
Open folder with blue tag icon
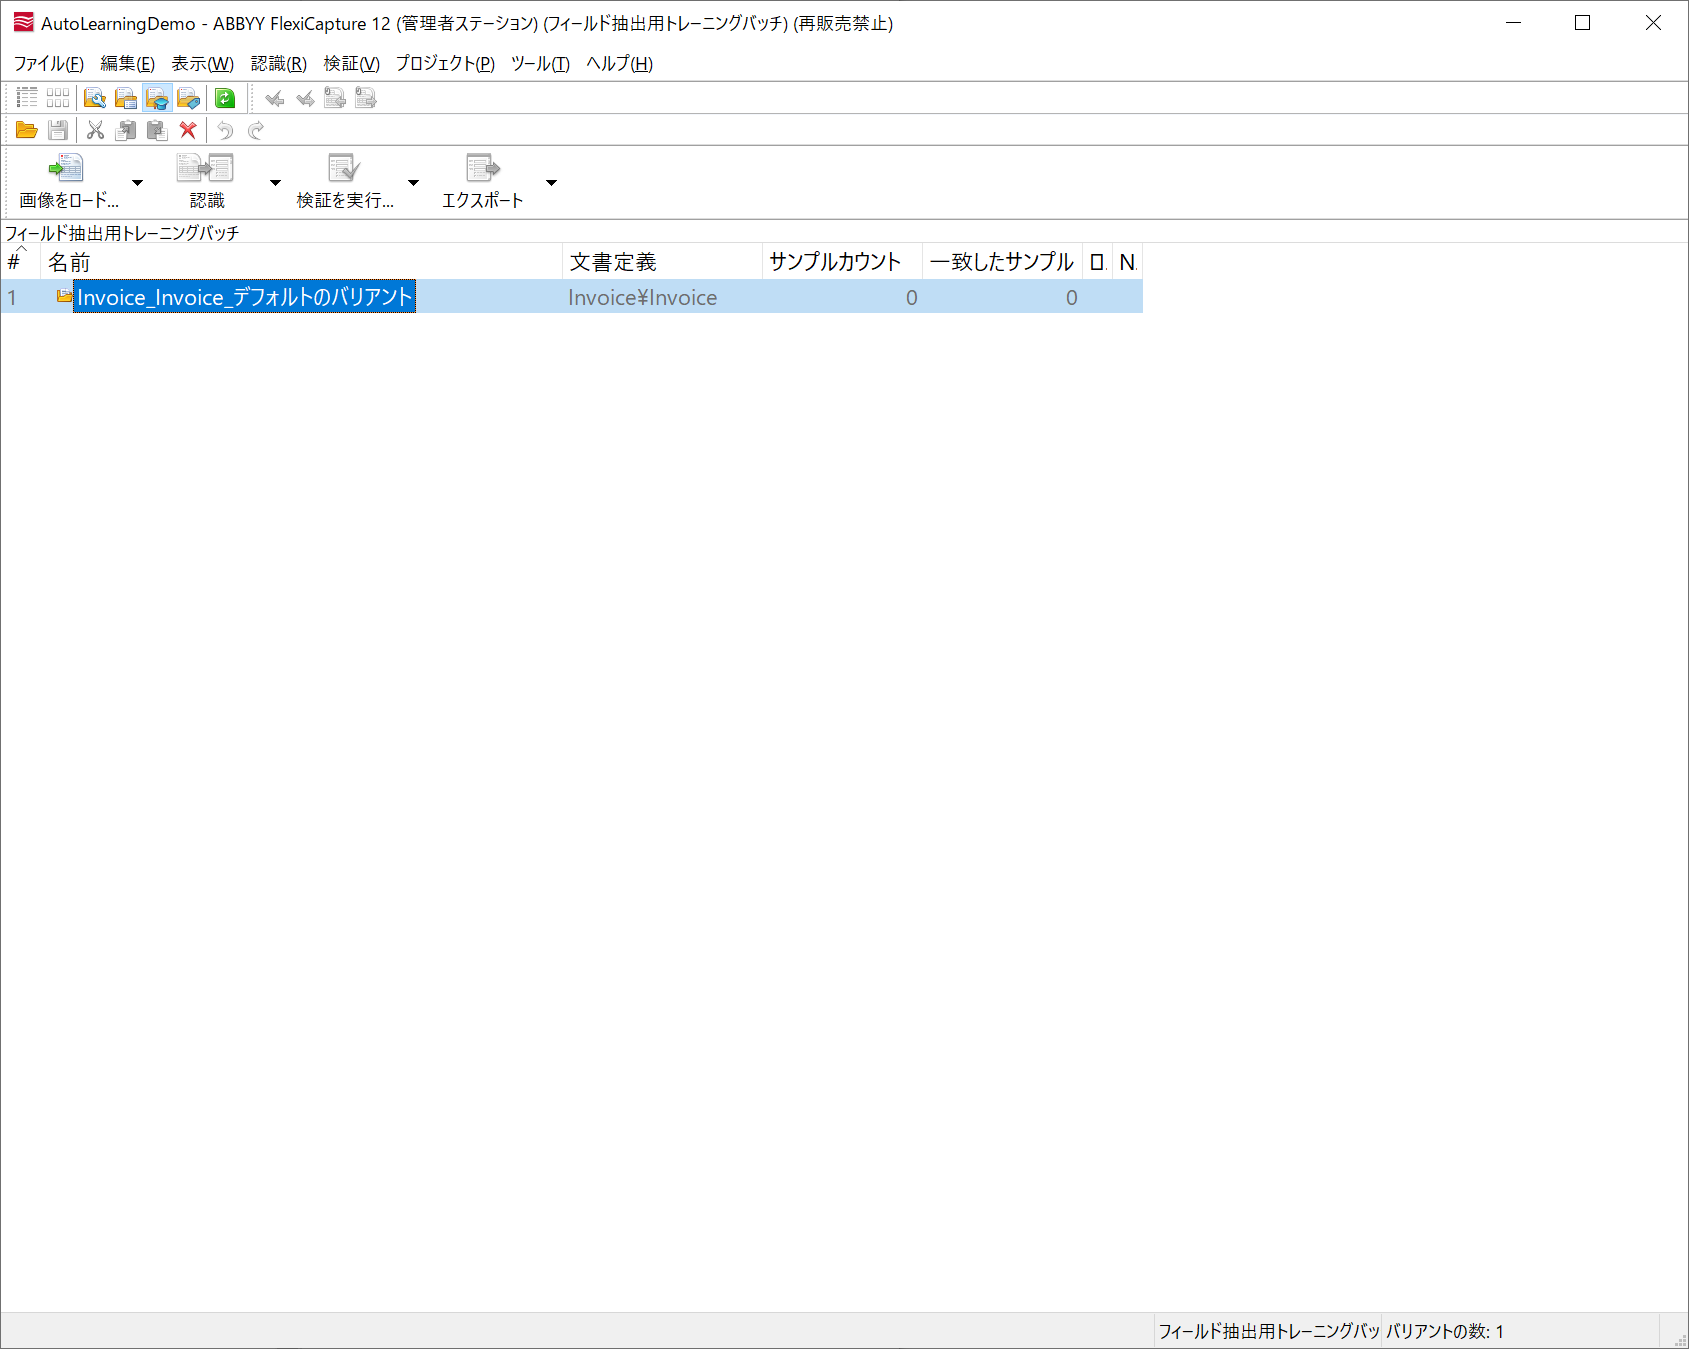[188, 98]
